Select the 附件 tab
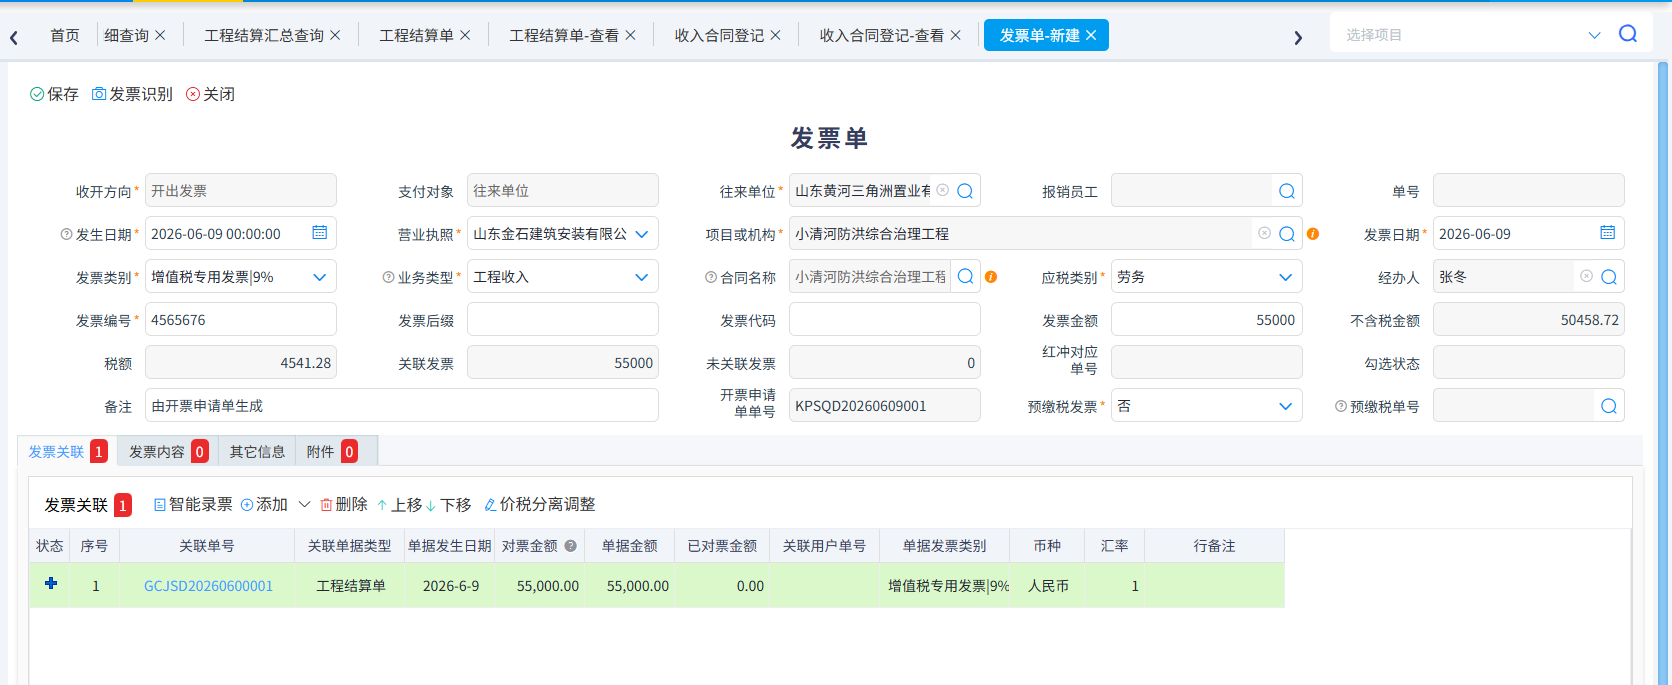Image resolution: width=1672 pixels, height=685 pixels. pos(335,452)
